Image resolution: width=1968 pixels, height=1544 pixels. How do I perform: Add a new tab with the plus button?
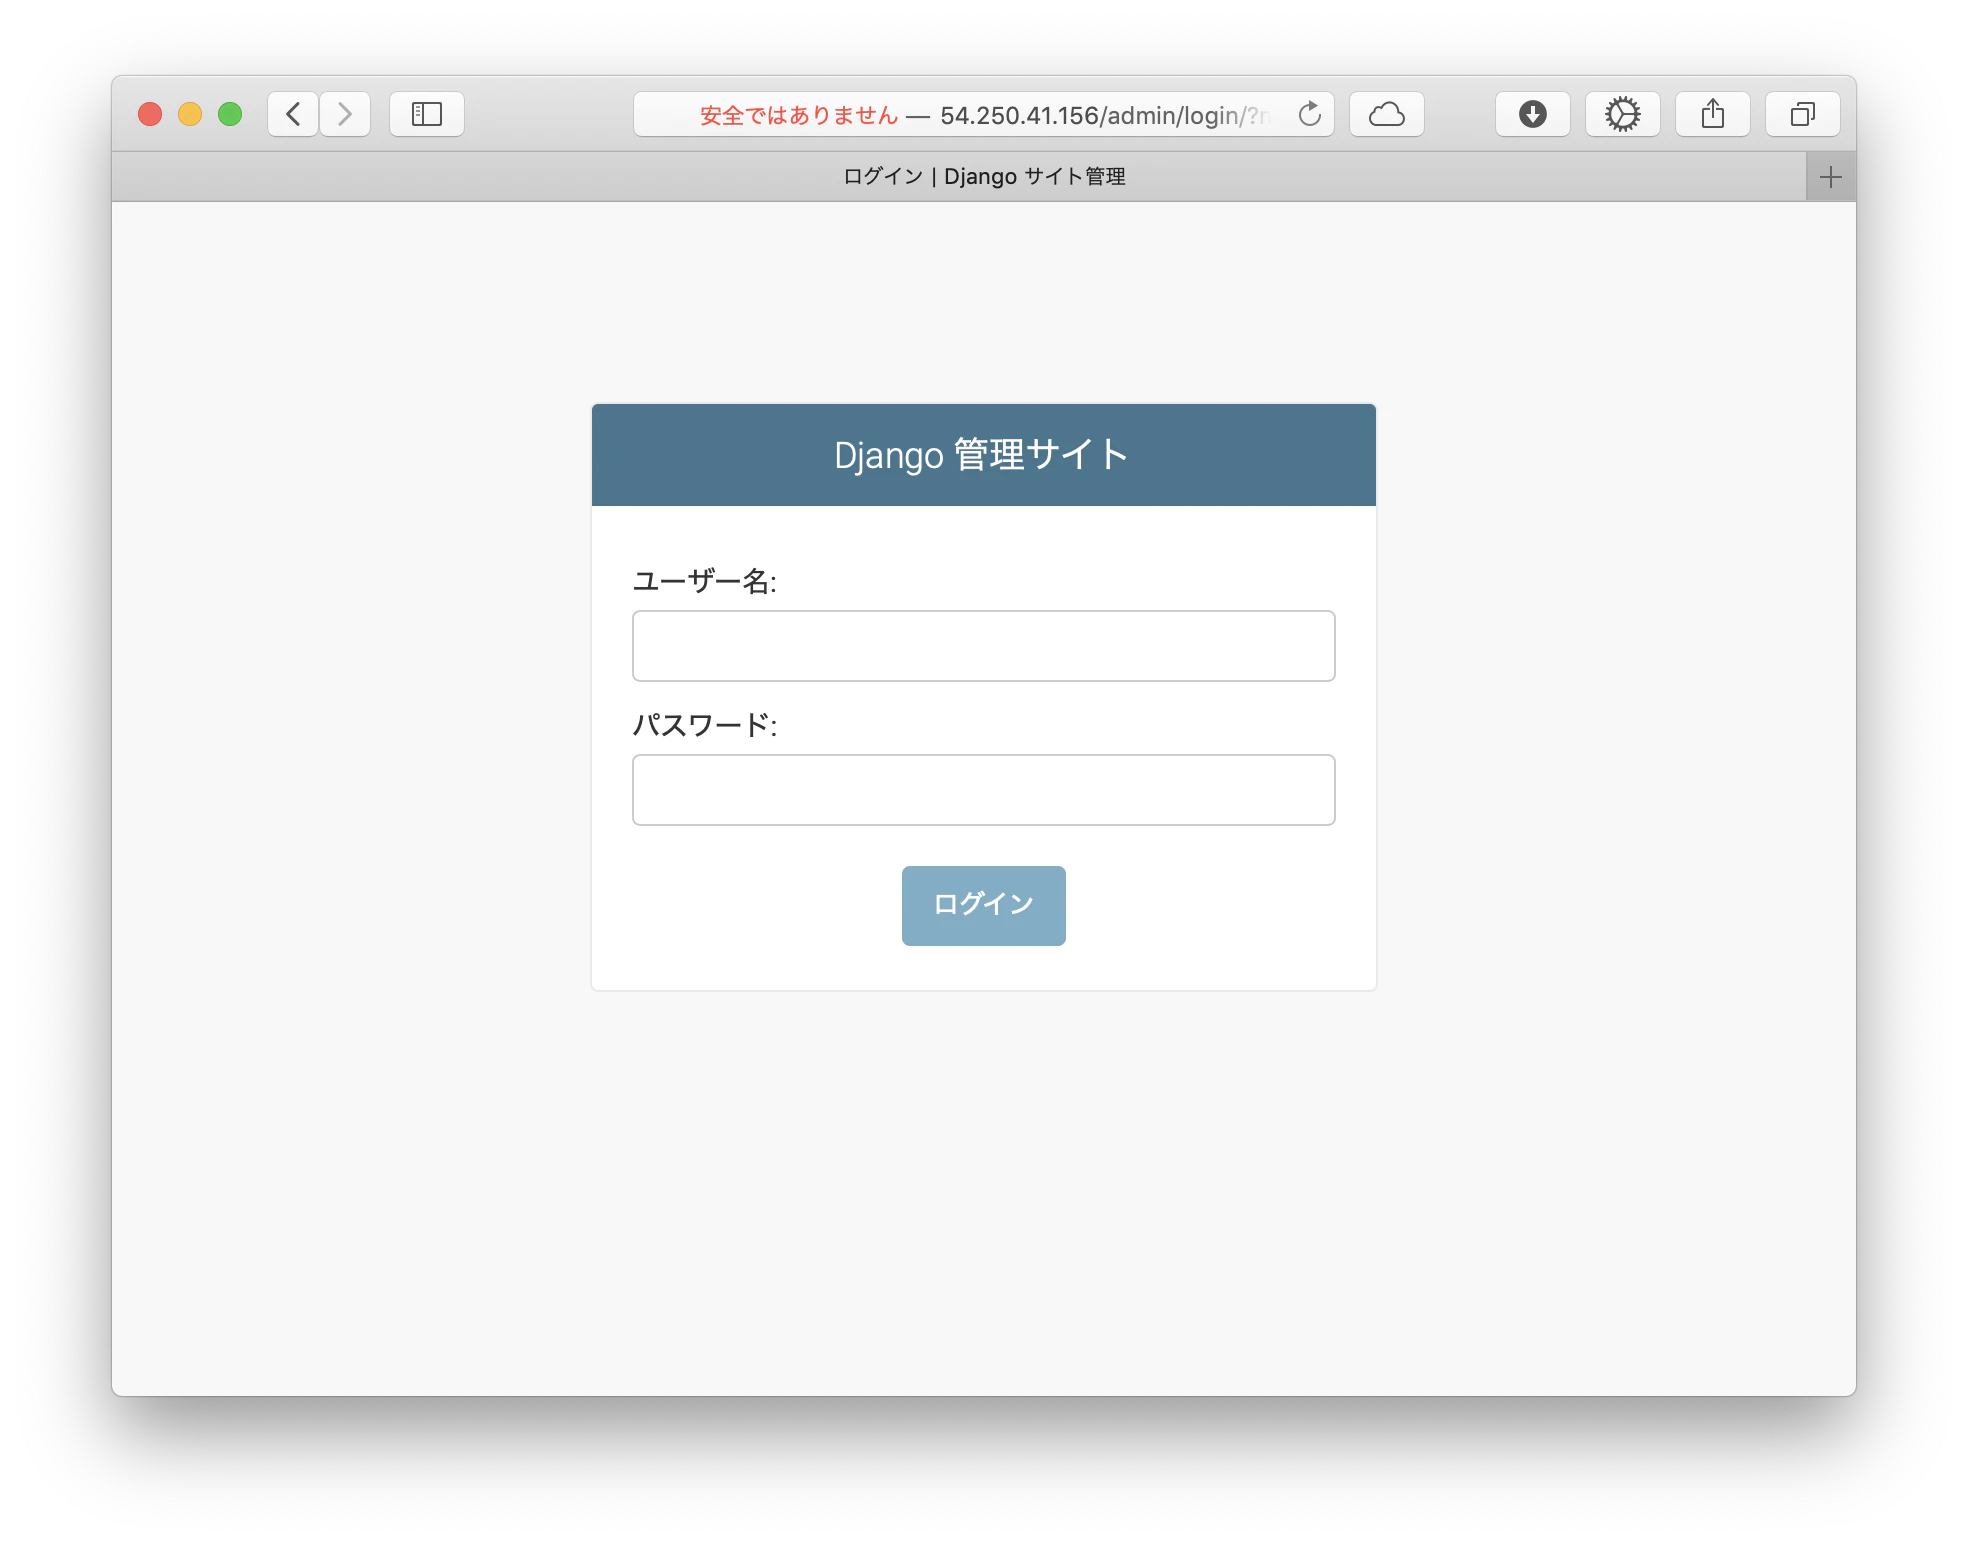click(x=1831, y=177)
